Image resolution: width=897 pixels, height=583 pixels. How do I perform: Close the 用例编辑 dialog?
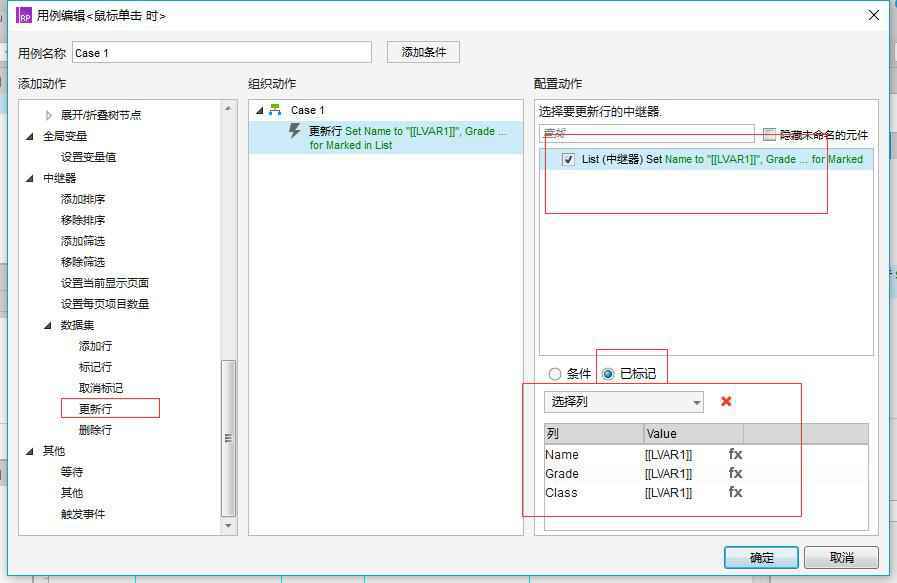874,15
